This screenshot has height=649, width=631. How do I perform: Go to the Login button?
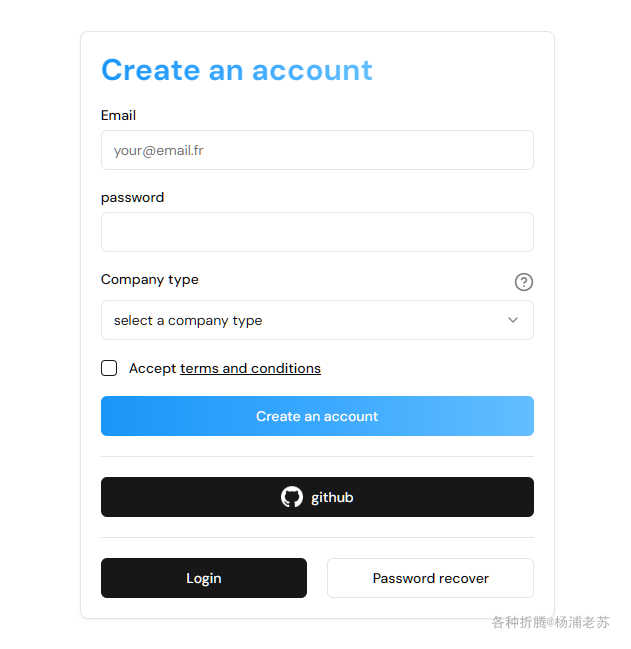coord(204,578)
